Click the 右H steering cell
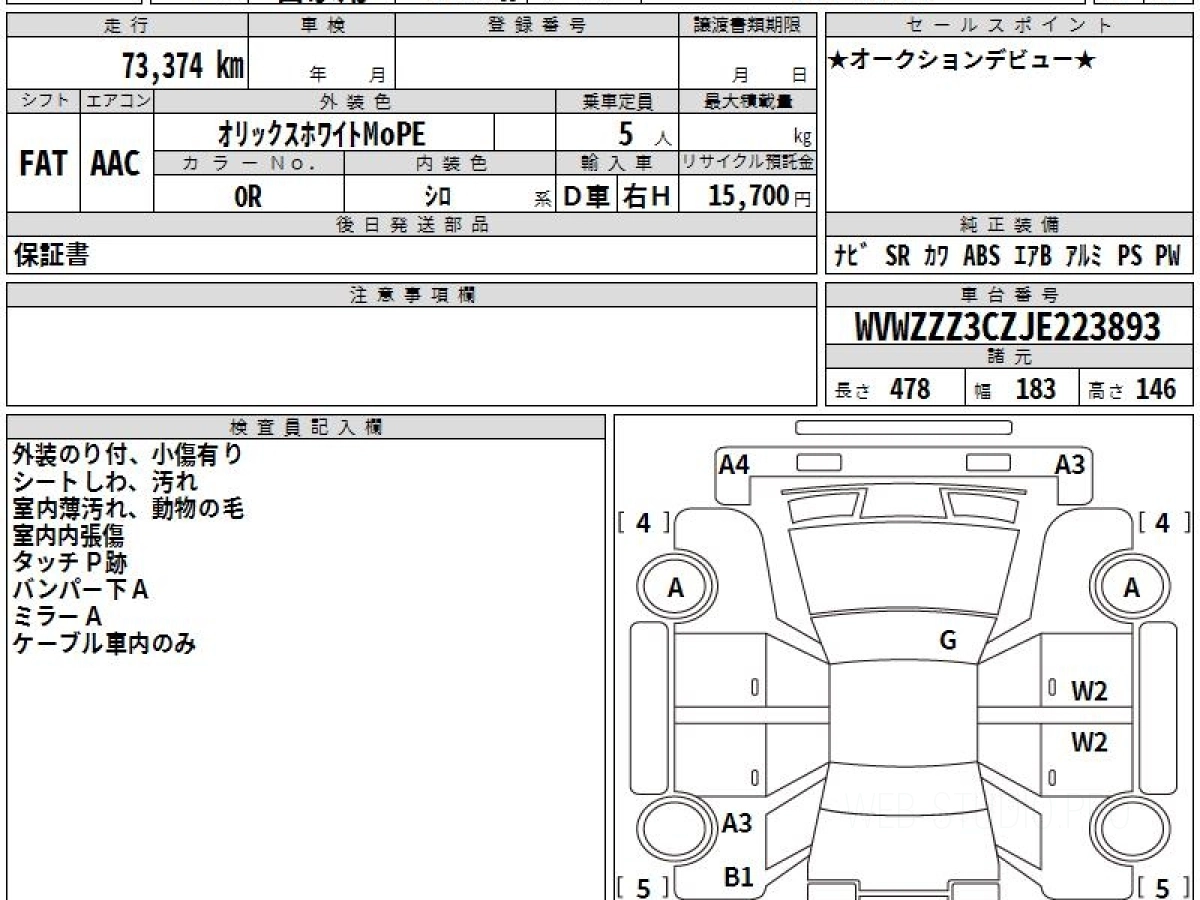 (646, 197)
